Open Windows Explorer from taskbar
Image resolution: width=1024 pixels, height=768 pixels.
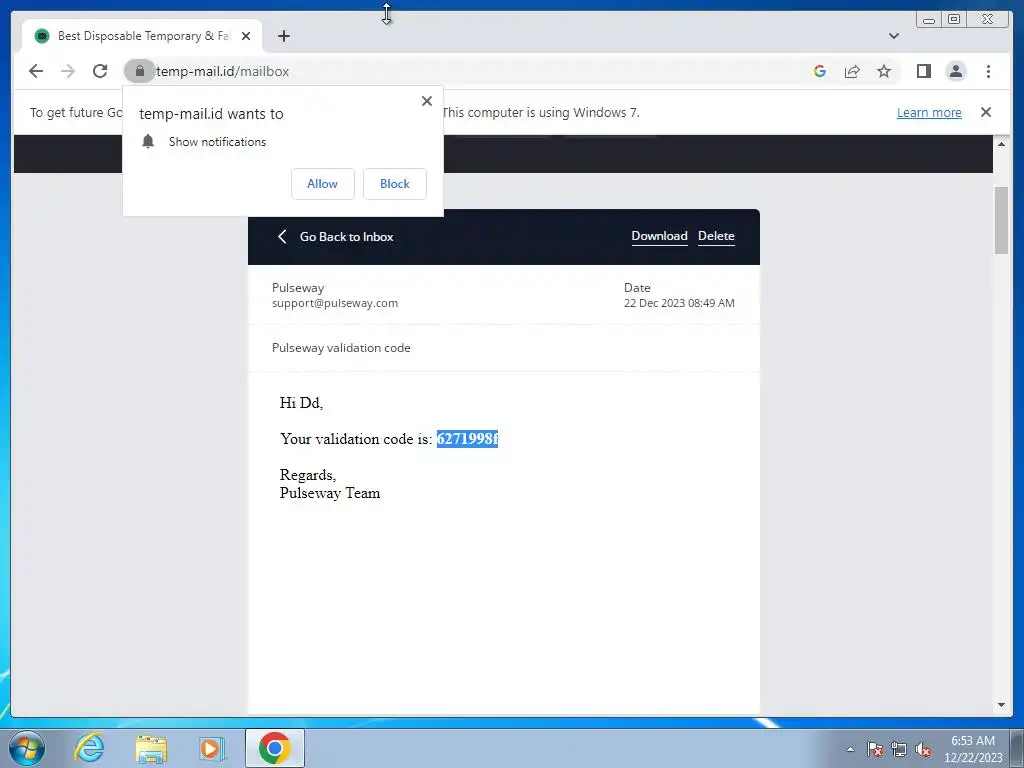151,748
